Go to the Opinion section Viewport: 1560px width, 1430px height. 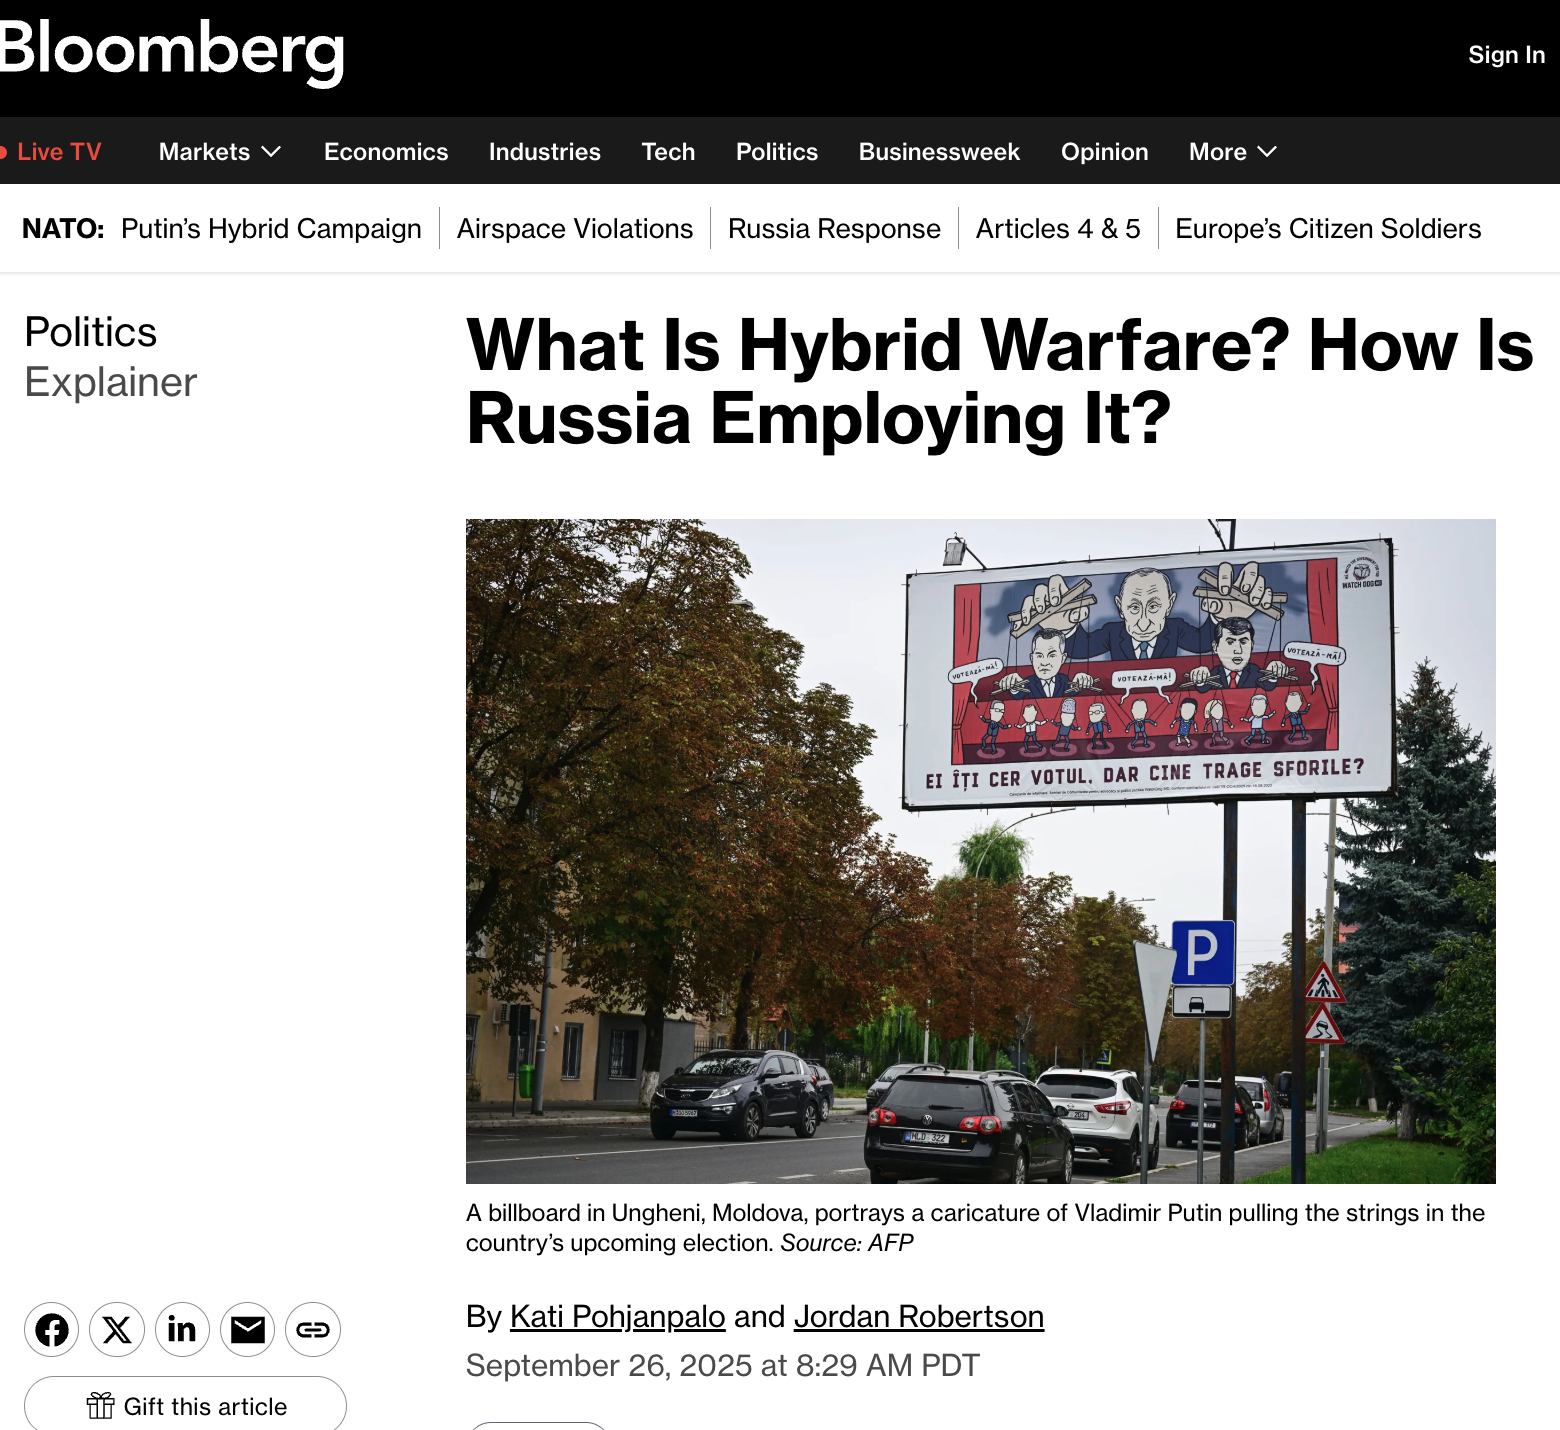[1104, 152]
